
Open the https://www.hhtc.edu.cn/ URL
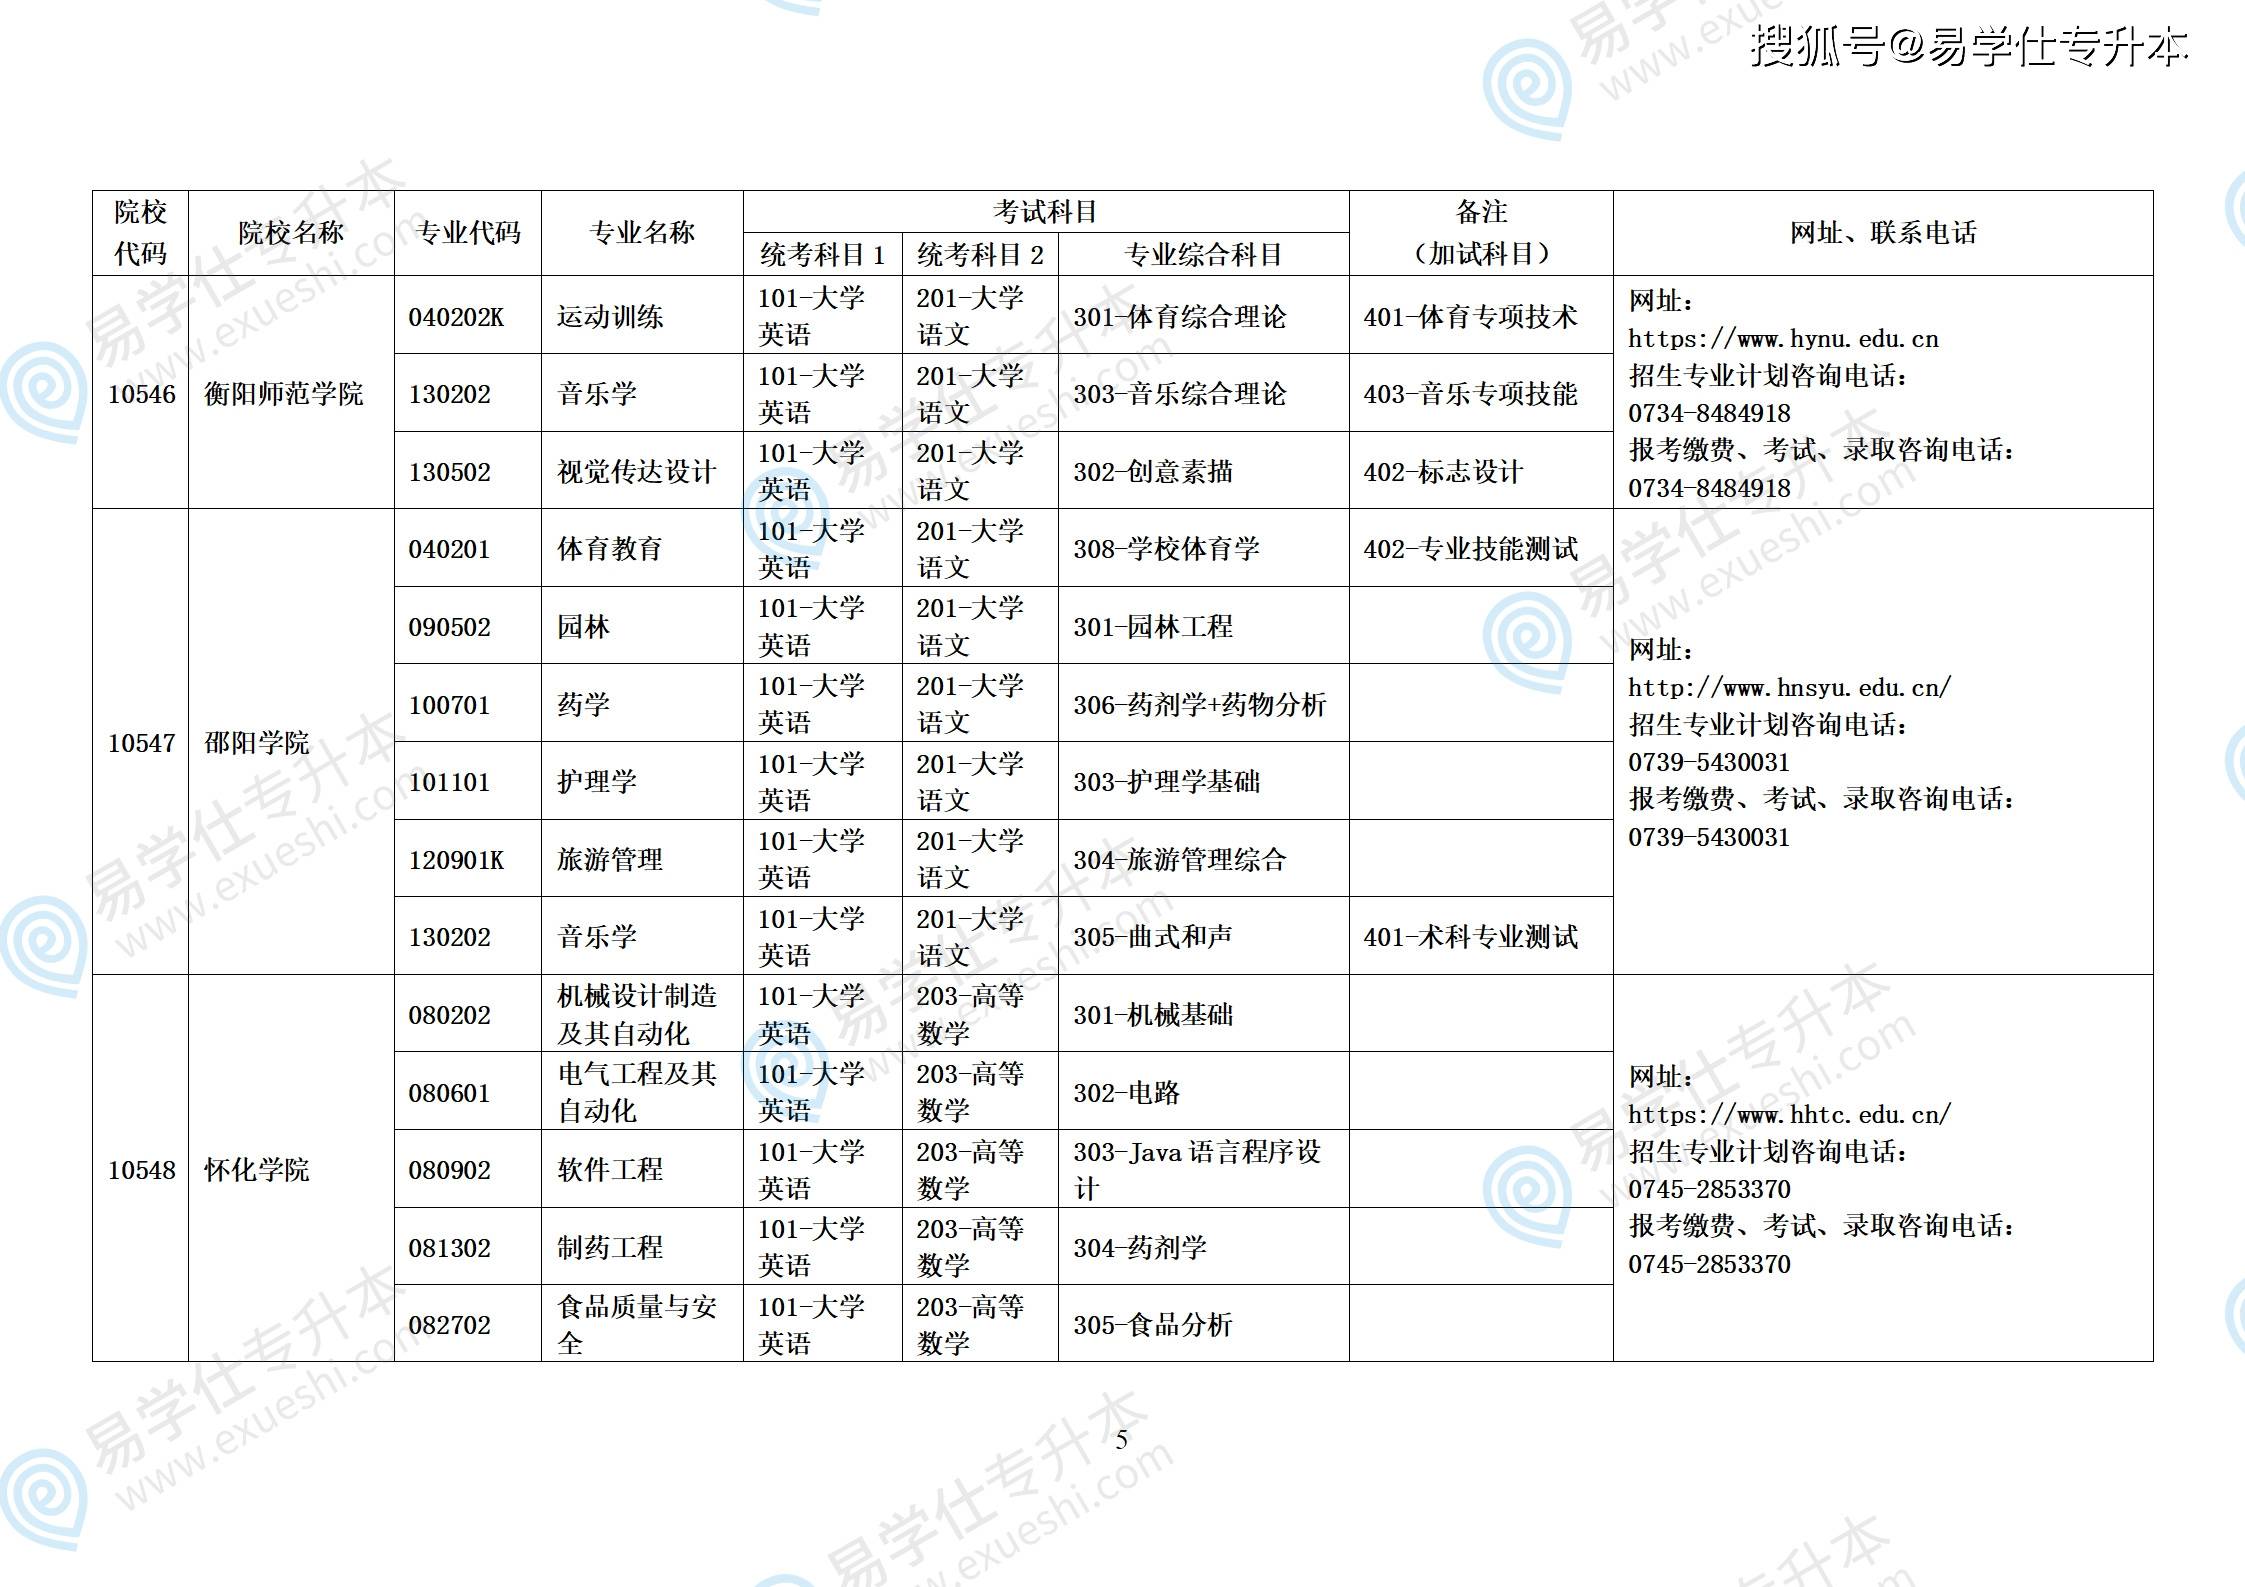[x=1789, y=1115]
